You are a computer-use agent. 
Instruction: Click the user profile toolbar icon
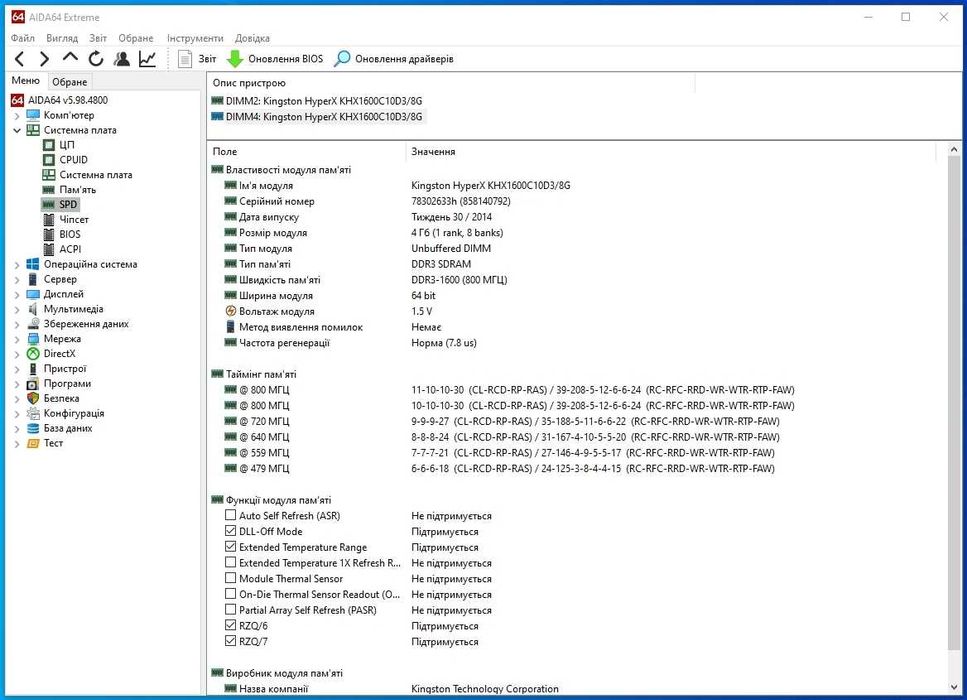[x=122, y=59]
